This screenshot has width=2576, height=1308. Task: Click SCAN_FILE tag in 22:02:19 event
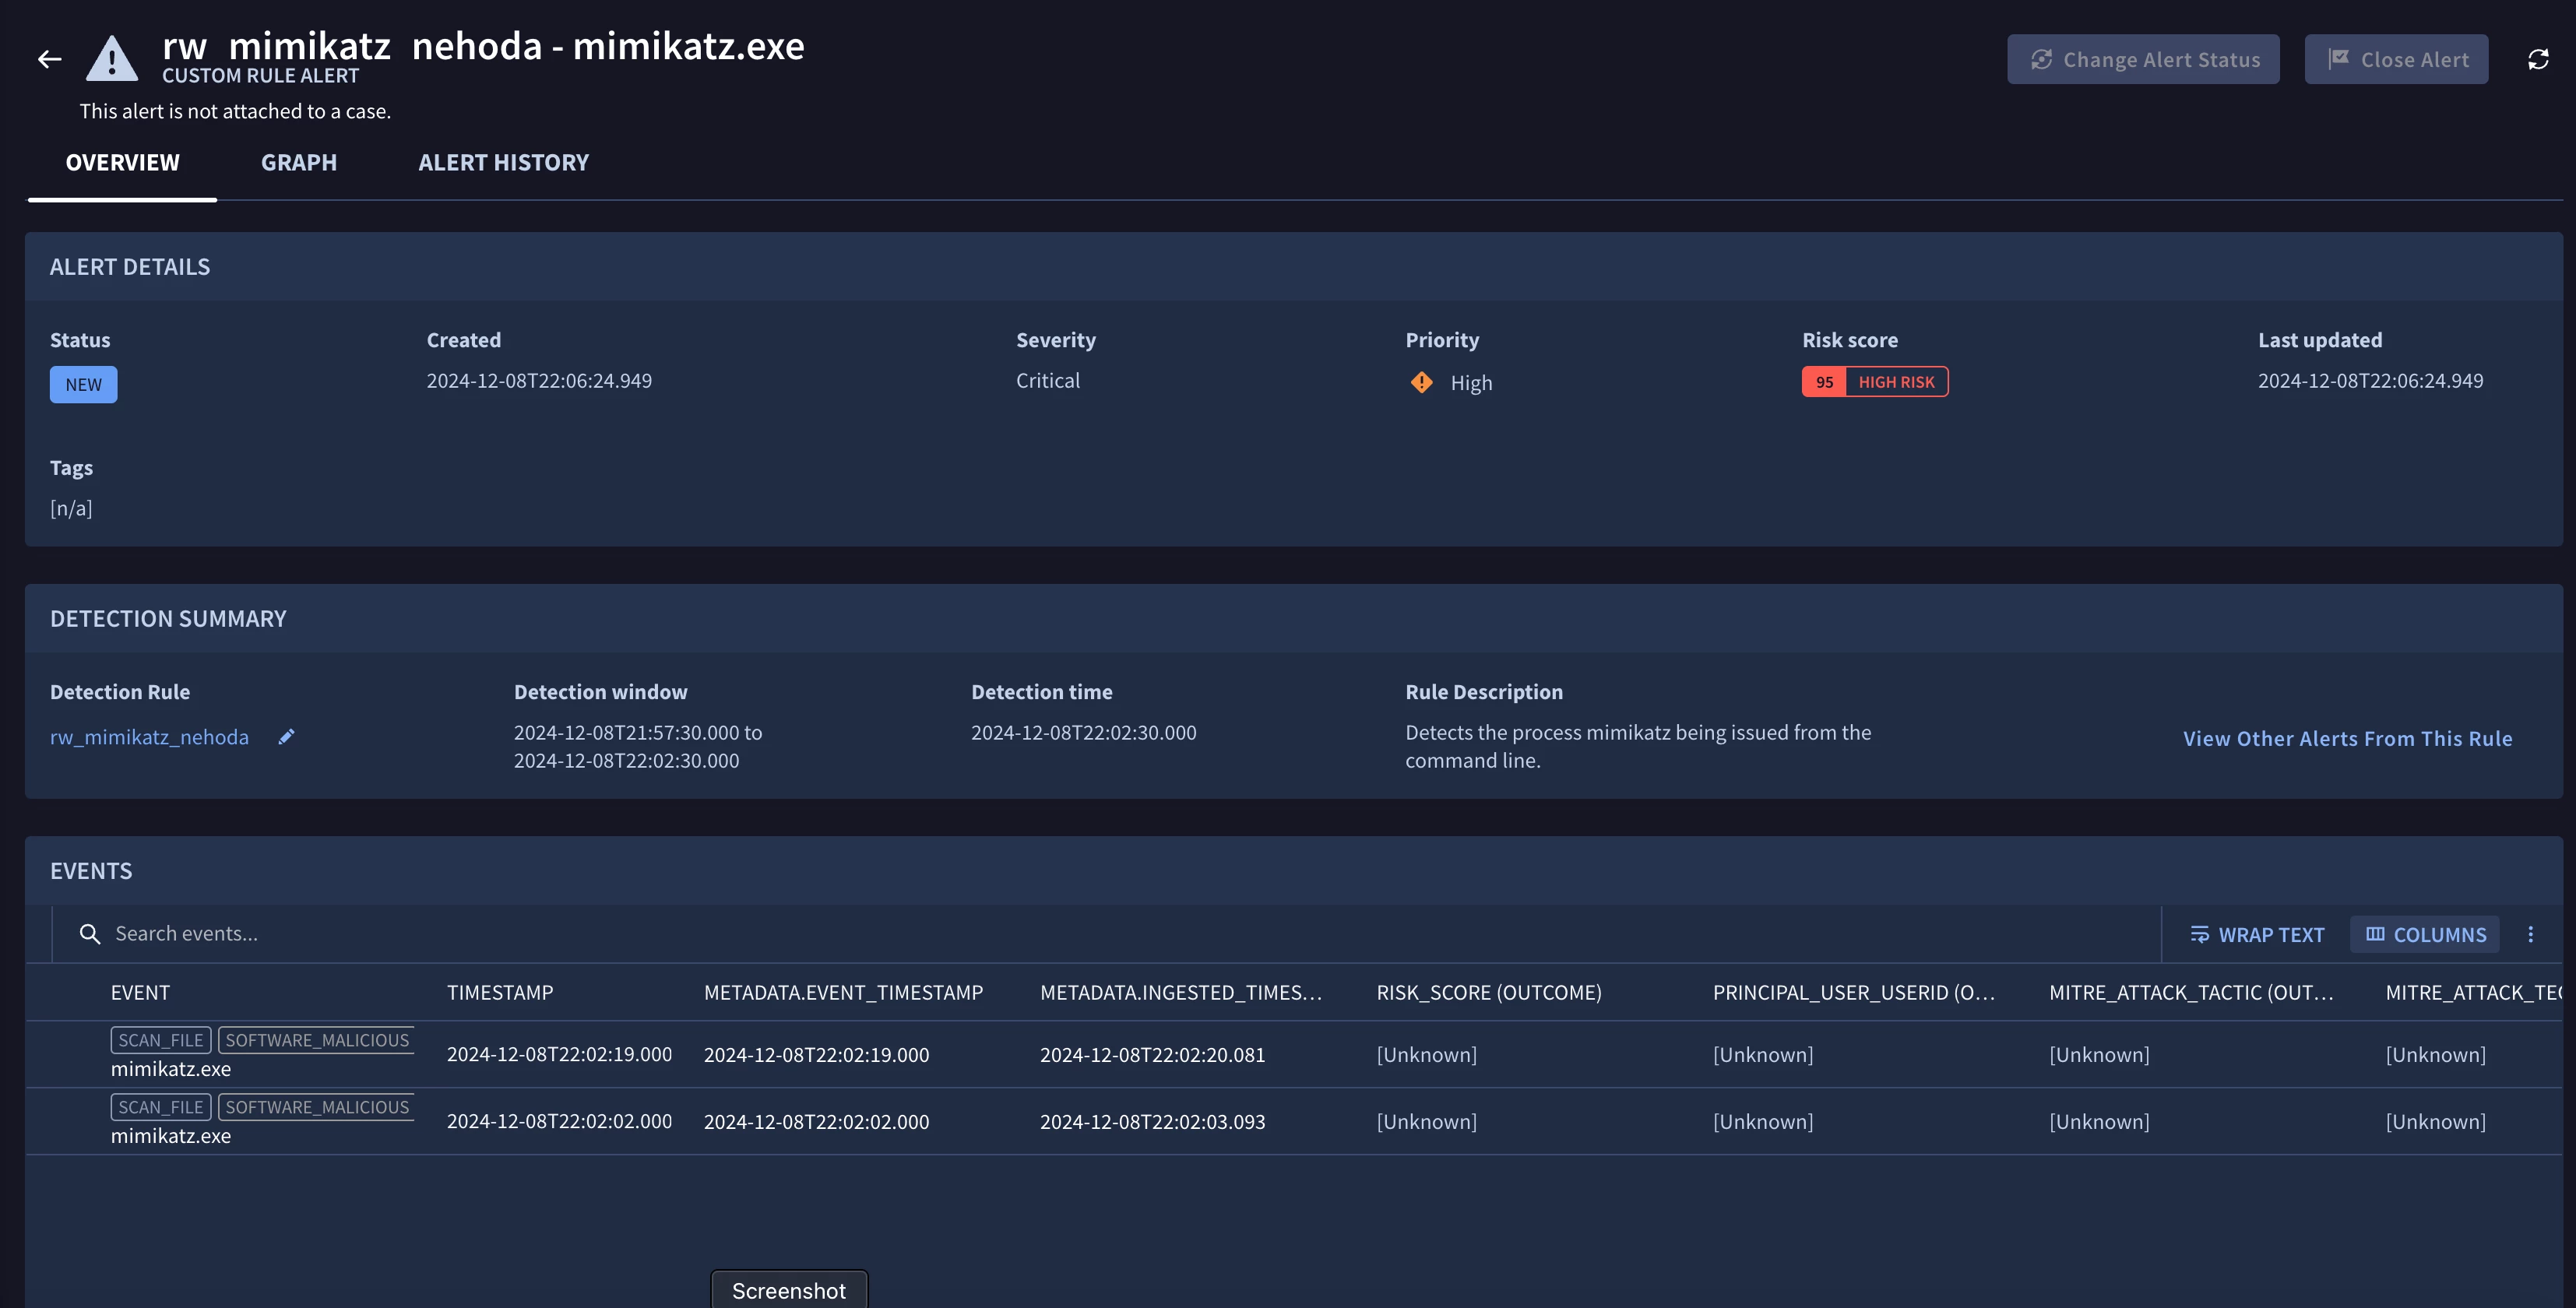pos(160,1040)
